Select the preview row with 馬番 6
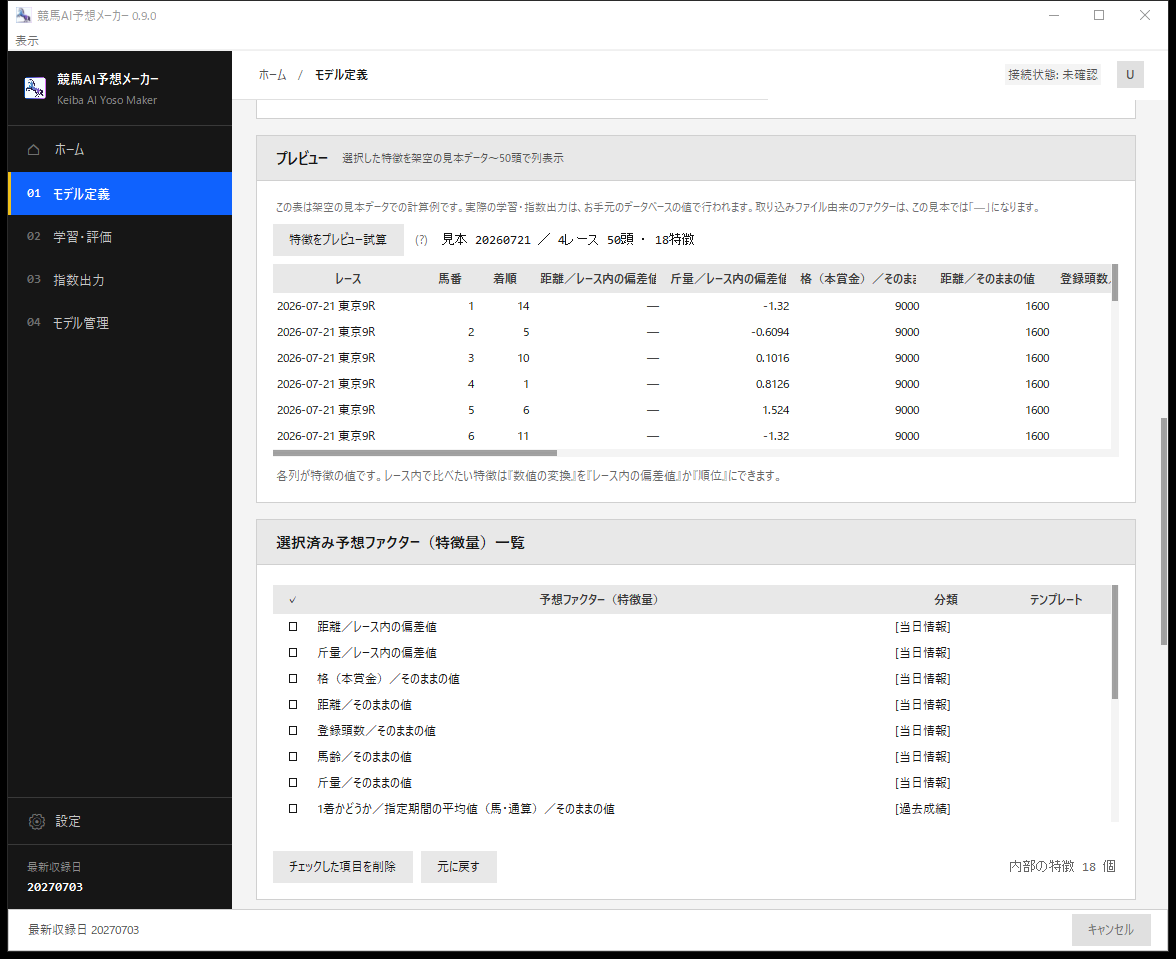 [x=692, y=436]
